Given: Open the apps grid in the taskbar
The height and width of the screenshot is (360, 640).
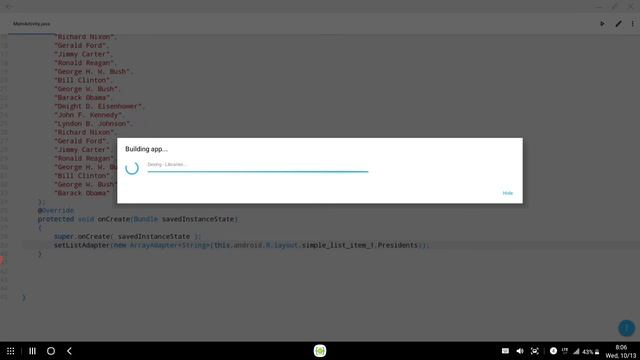Looking at the screenshot, I should click(x=11, y=351).
